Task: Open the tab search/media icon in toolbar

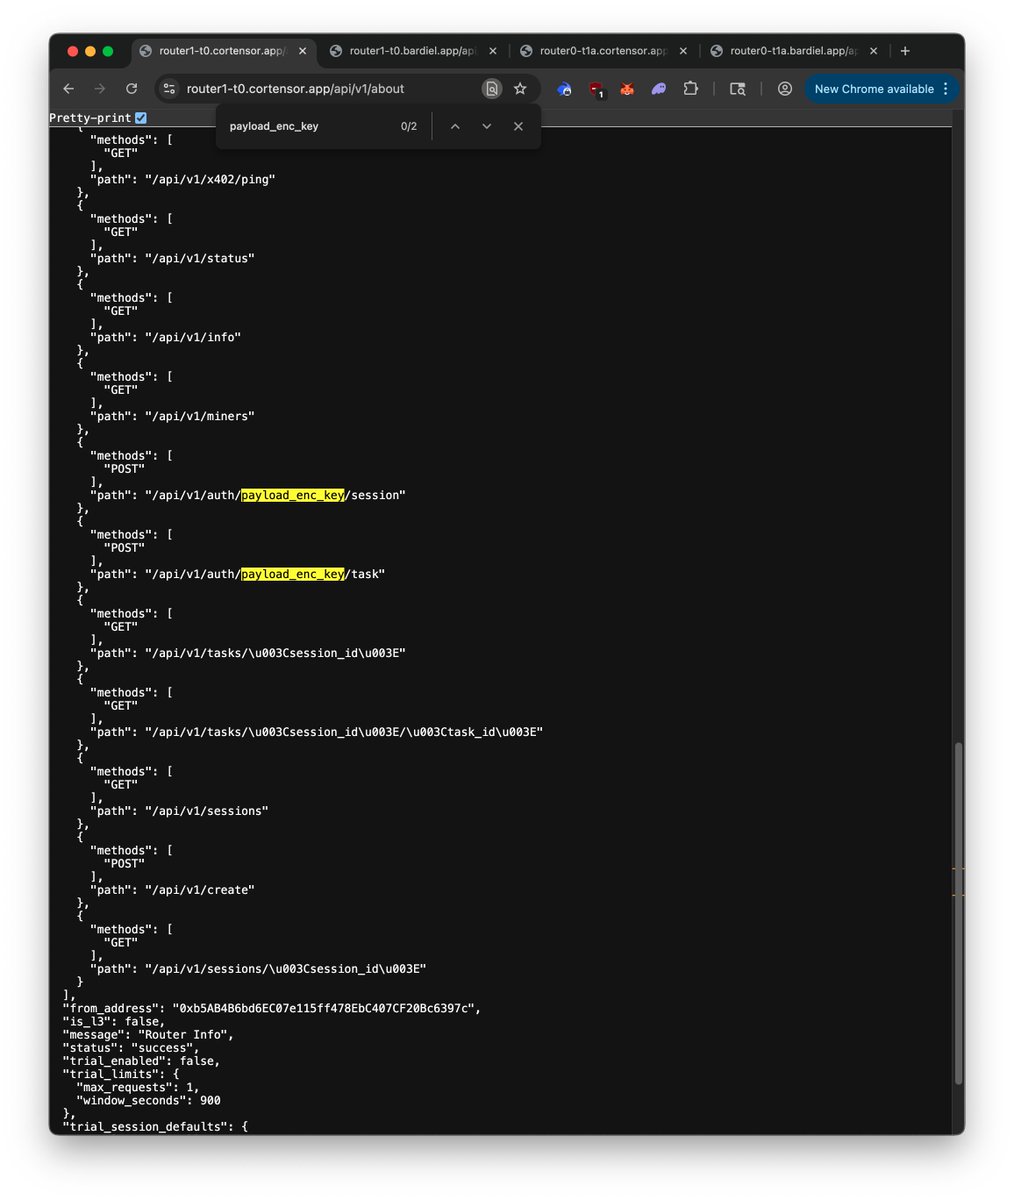Action: [x=737, y=89]
